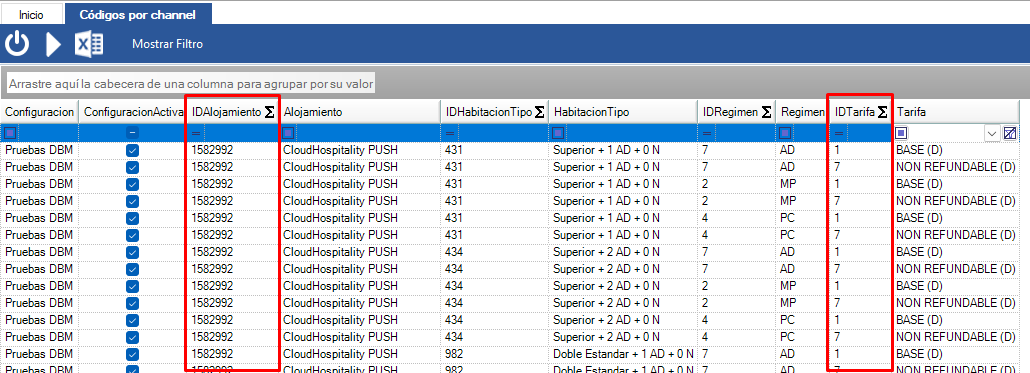
Task: Uncheck ConfiguracionActiva in the 431 MP BASE row
Action: click(x=132, y=184)
